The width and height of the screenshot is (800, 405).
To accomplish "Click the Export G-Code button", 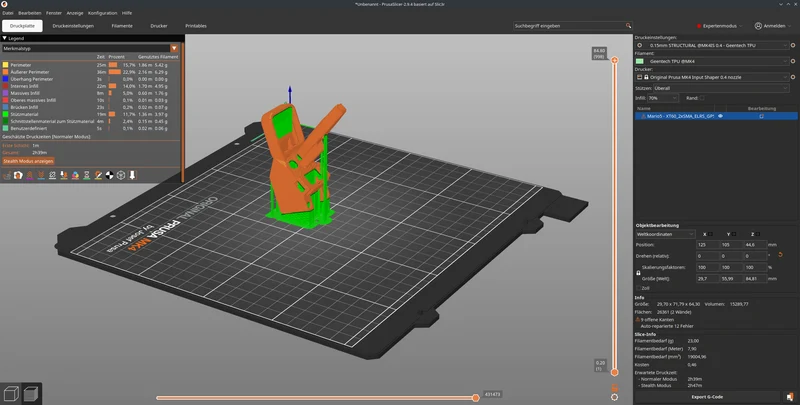I will click(707, 397).
